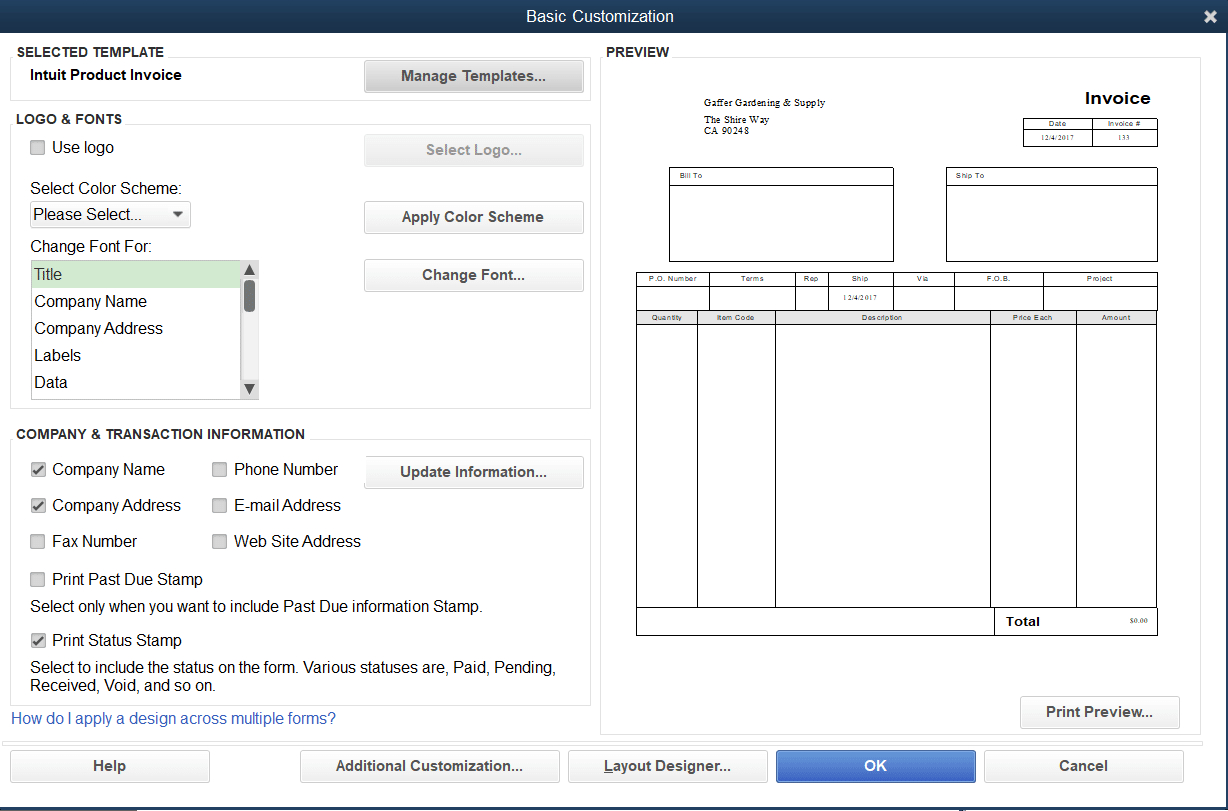The width and height of the screenshot is (1228, 811).
Task: Open the Update Information dialog
Action: [x=473, y=472]
